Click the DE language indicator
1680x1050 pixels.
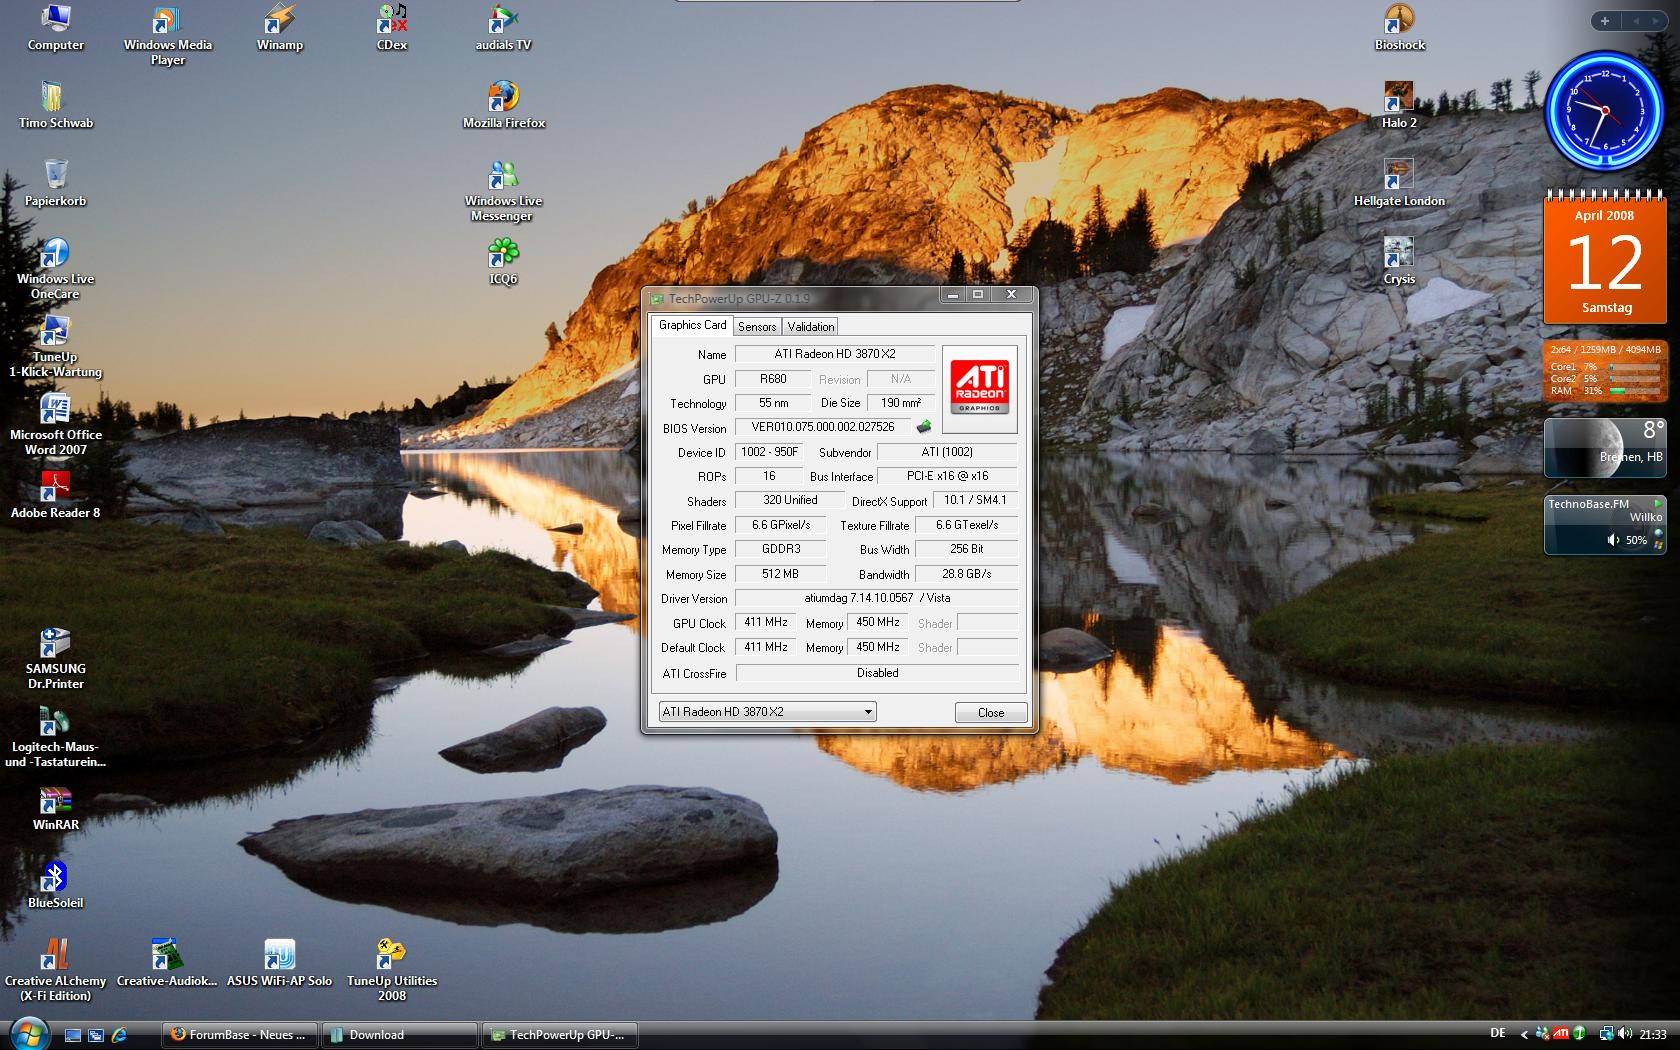pyautogui.click(x=1498, y=1033)
